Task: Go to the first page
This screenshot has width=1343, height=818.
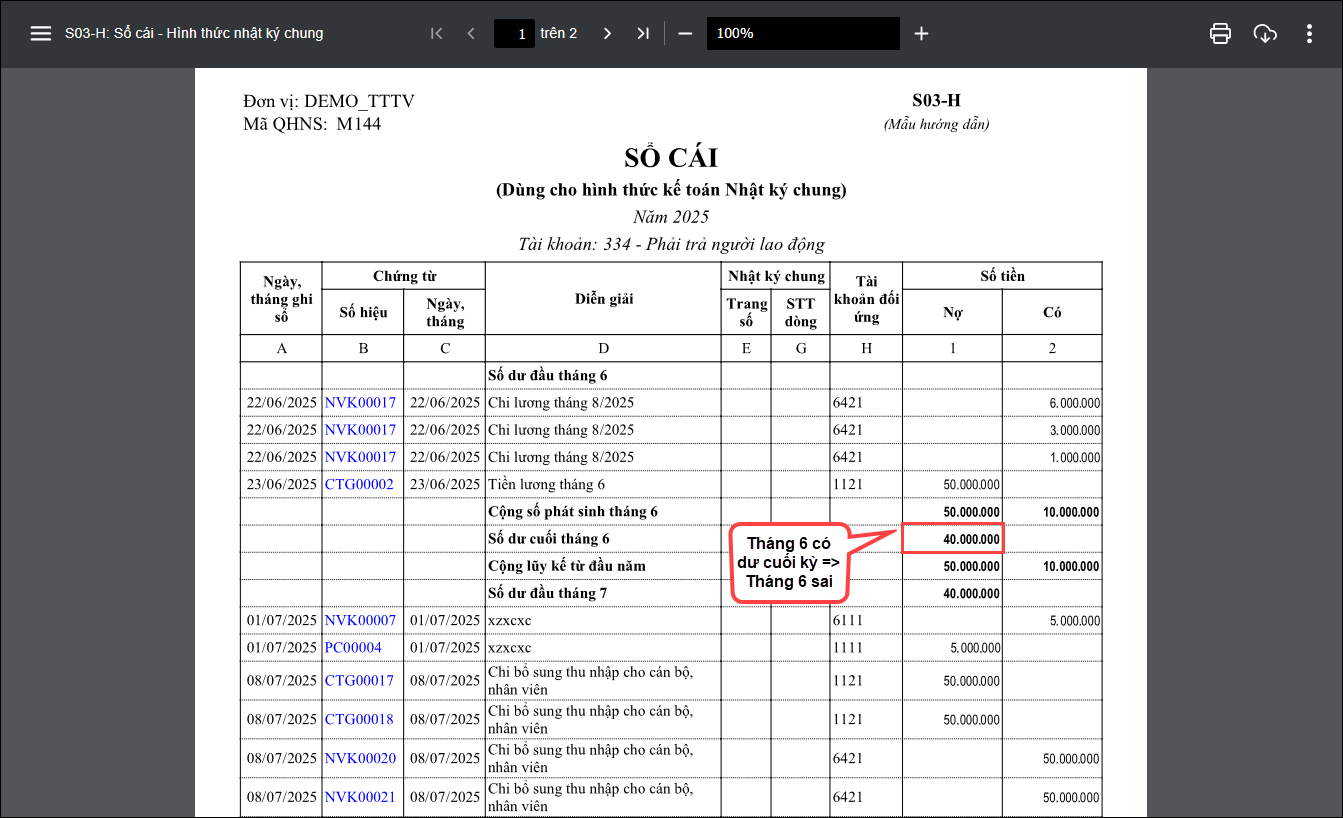Action: point(436,33)
